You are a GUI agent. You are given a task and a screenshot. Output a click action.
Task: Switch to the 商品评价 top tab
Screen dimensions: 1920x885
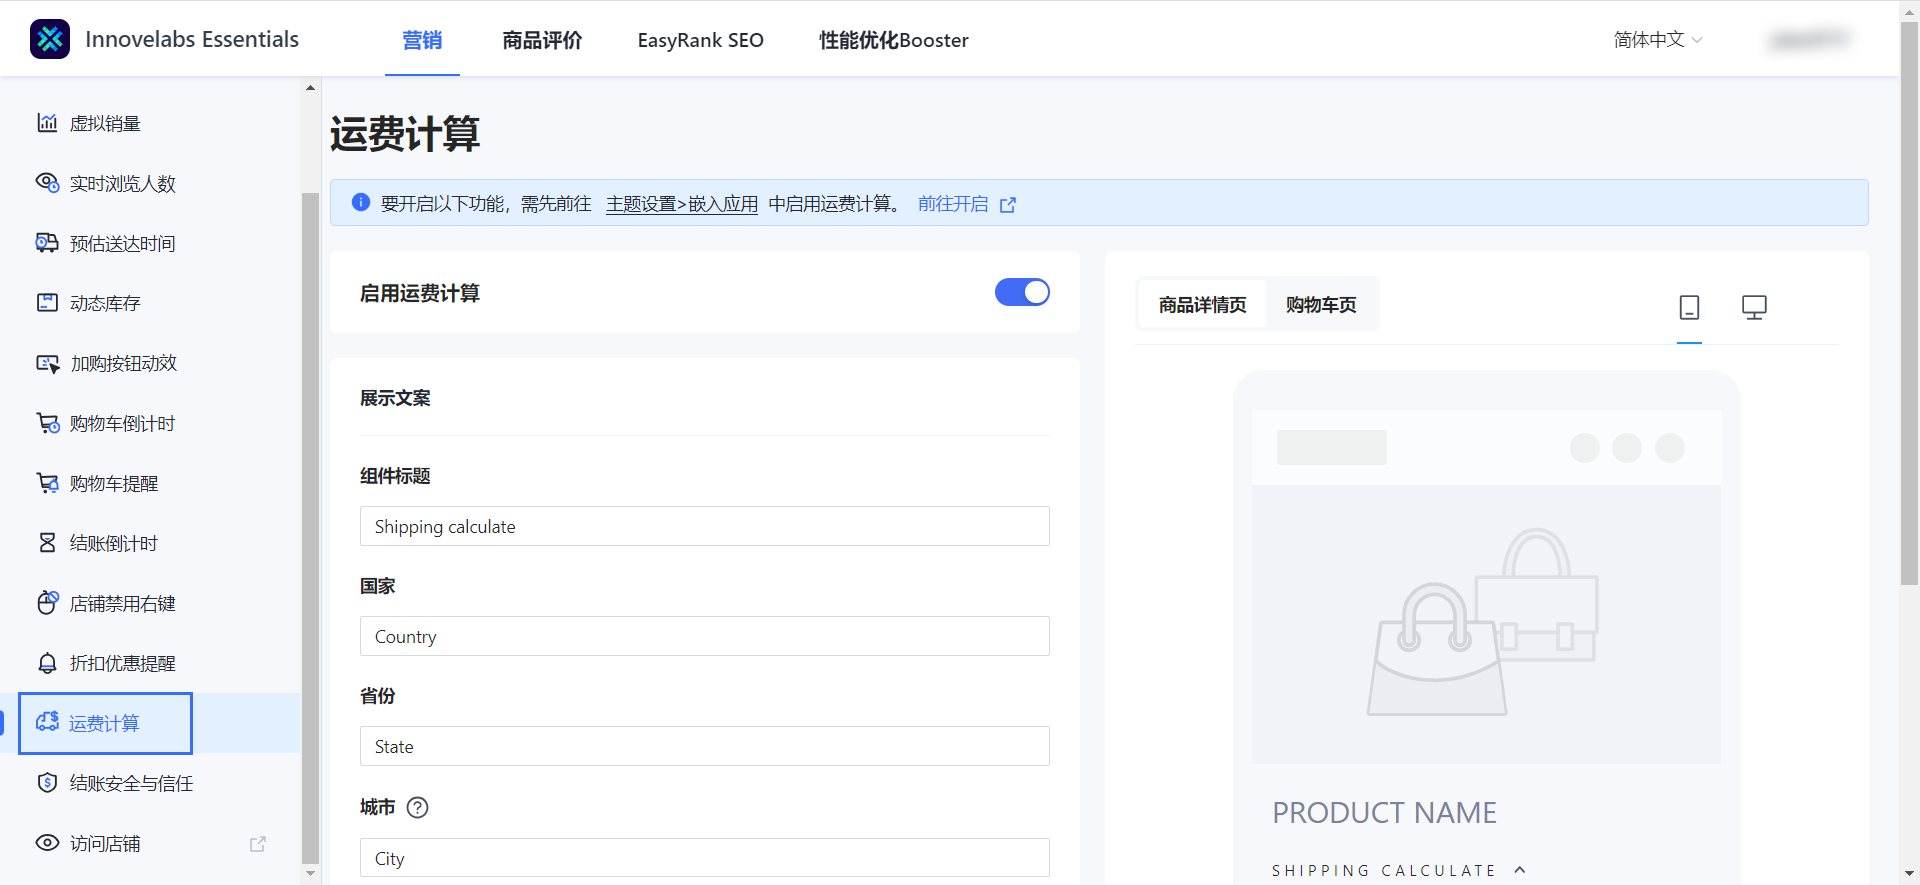(542, 40)
